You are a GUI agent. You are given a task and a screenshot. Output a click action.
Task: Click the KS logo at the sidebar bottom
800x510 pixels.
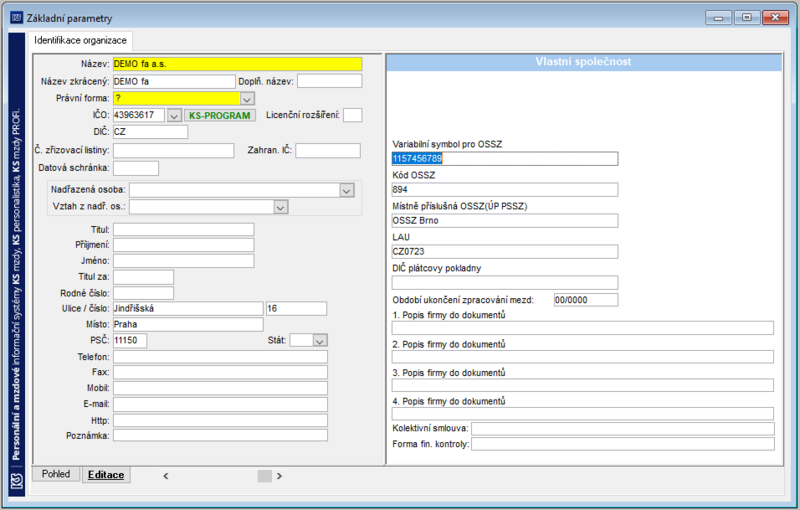(x=17, y=481)
